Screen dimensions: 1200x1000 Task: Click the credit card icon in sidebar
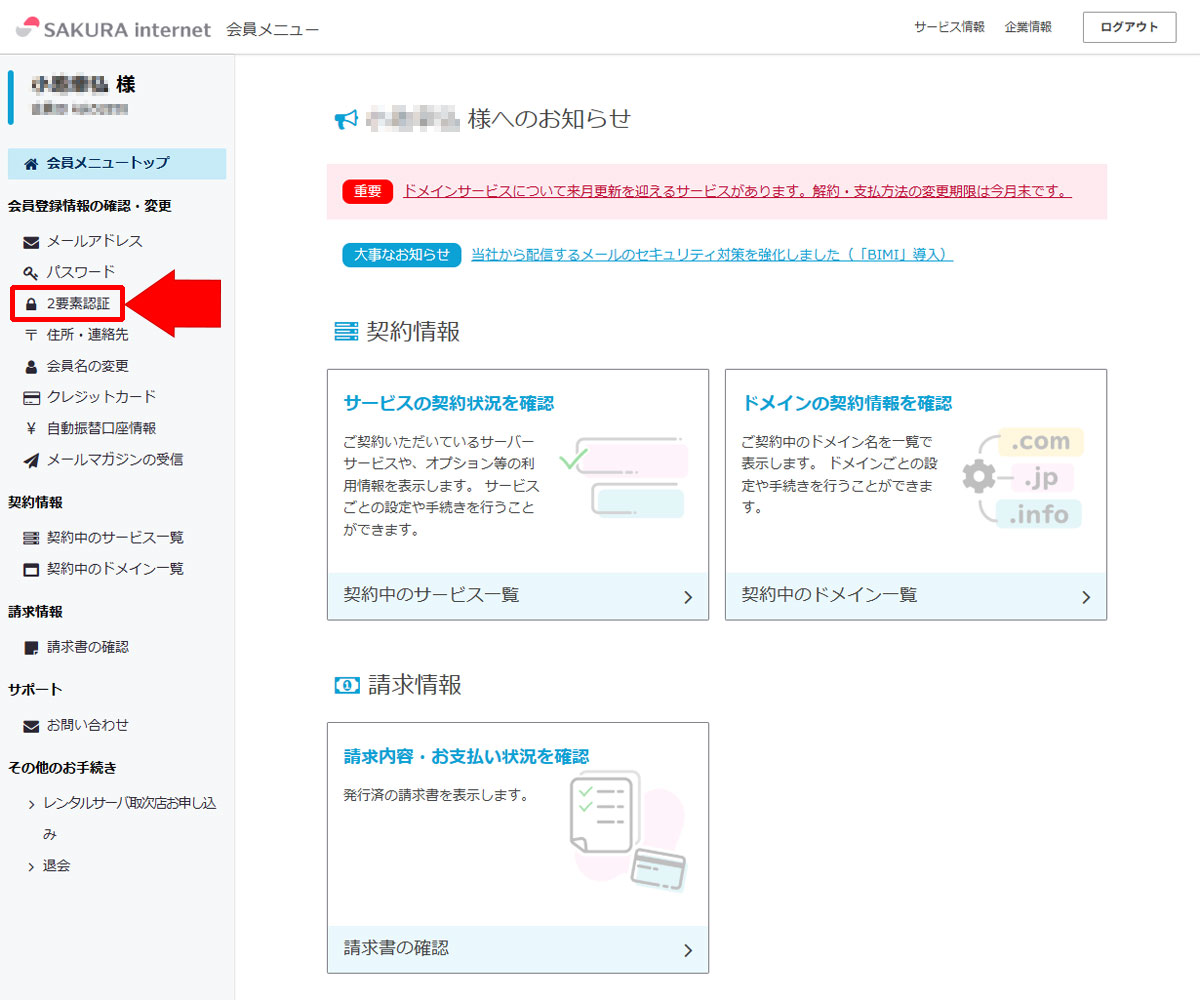[31, 398]
